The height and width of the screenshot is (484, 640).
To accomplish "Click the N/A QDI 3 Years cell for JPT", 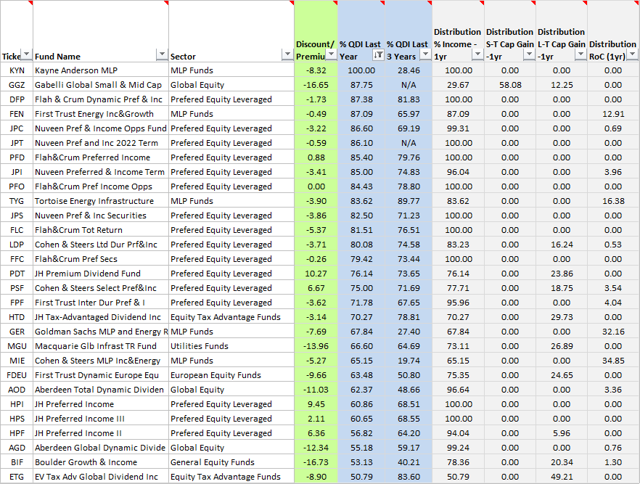I will [x=409, y=143].
